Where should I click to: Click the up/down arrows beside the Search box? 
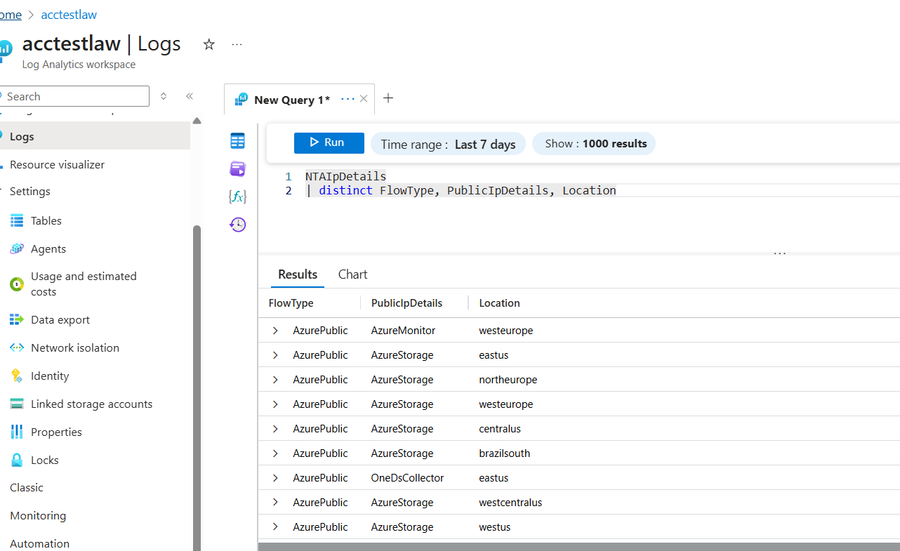(x=164, y=96)
